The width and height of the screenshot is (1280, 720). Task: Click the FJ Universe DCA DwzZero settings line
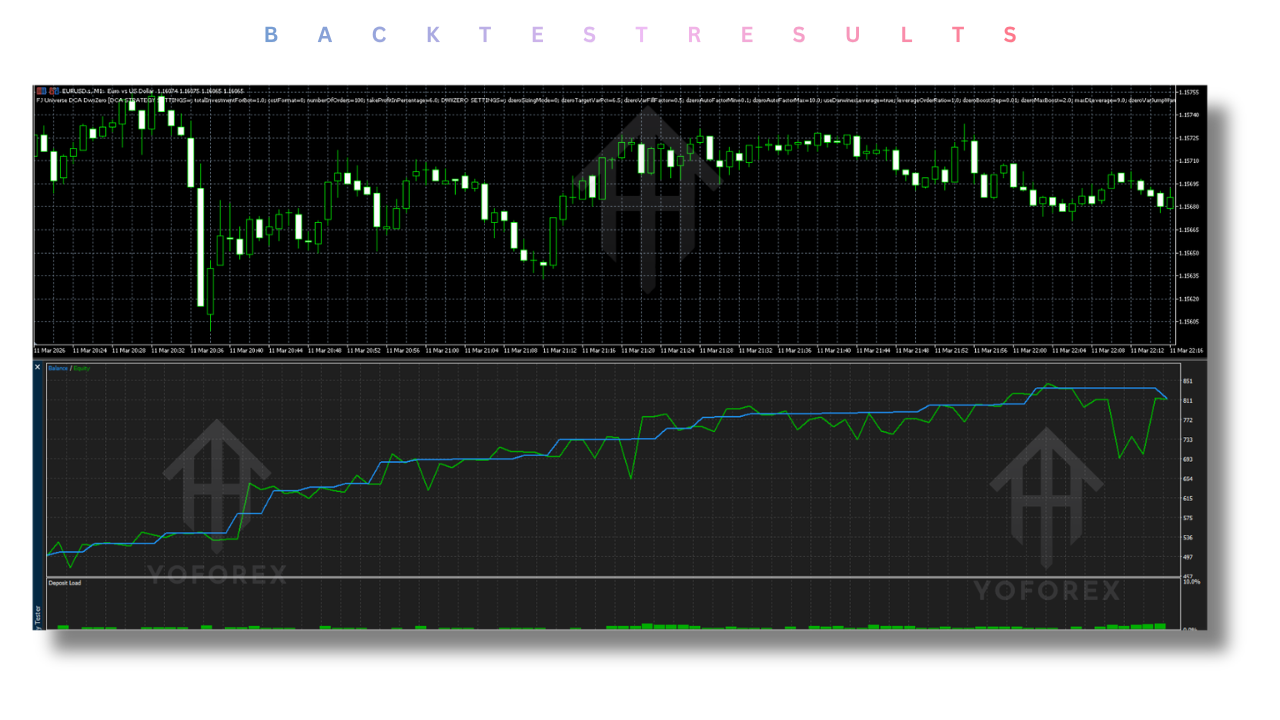[x=605, y=100]
